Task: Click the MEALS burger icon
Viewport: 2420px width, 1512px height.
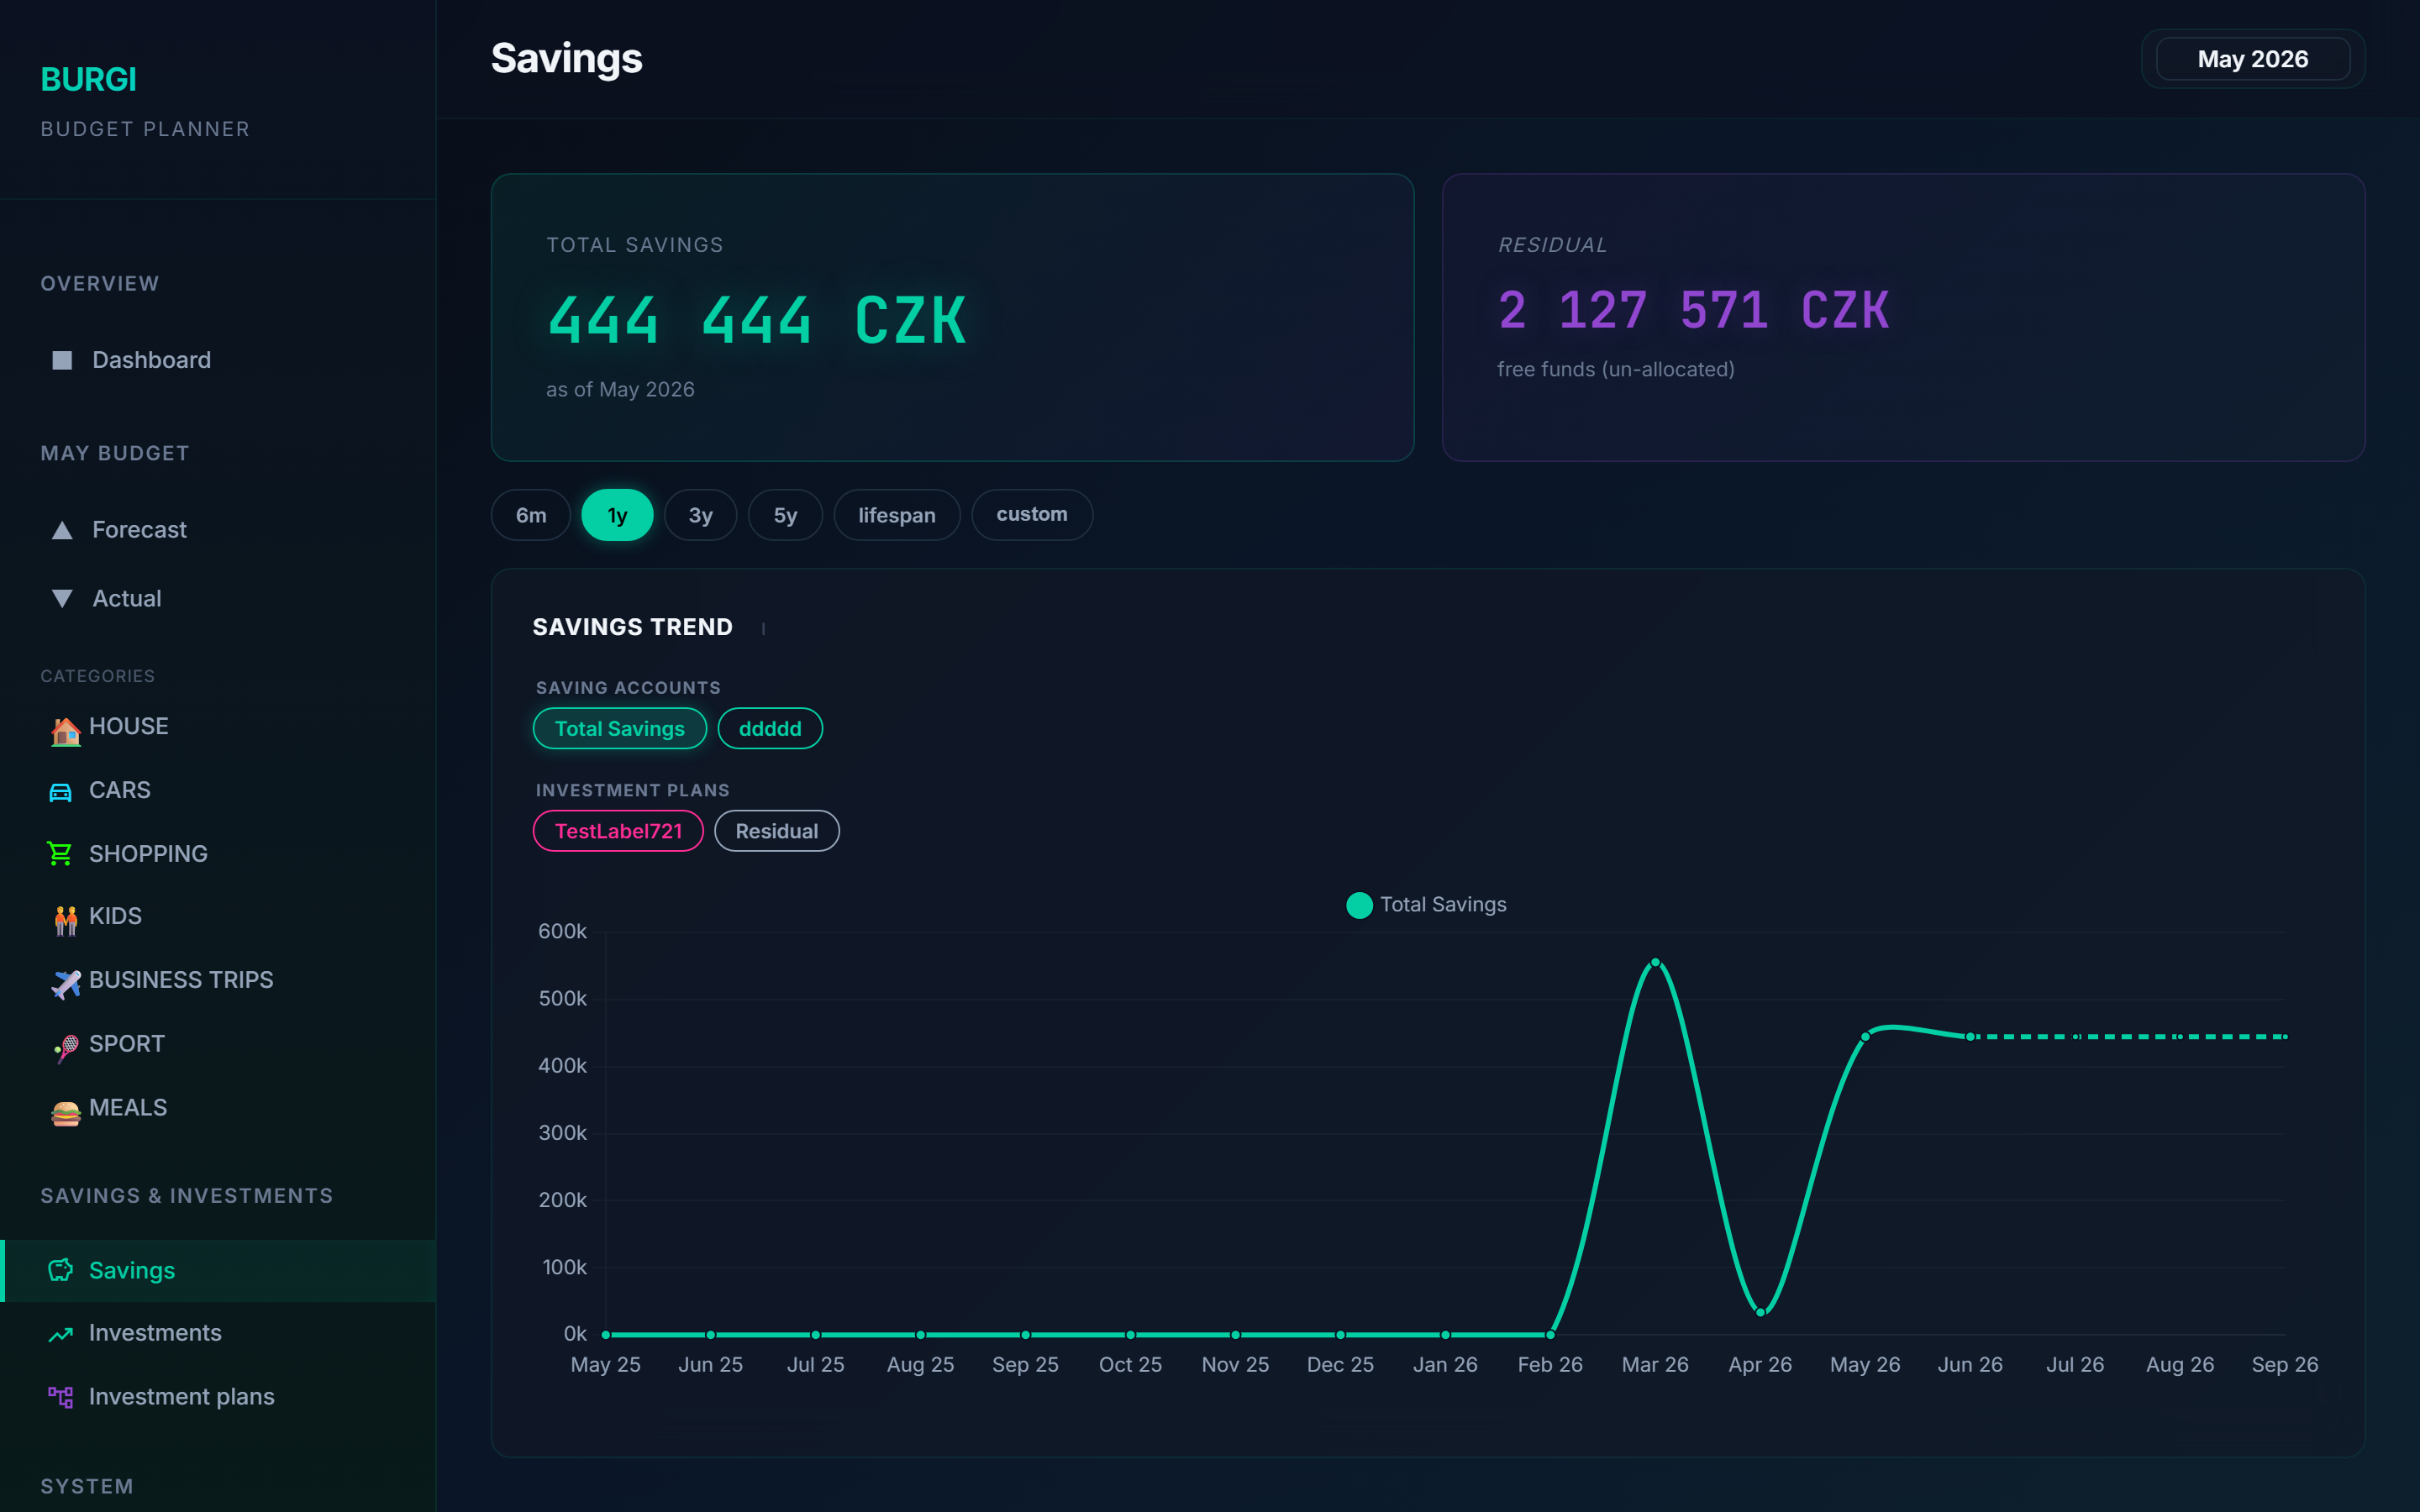Action: pyautogui.click(x=65, y=1112)
